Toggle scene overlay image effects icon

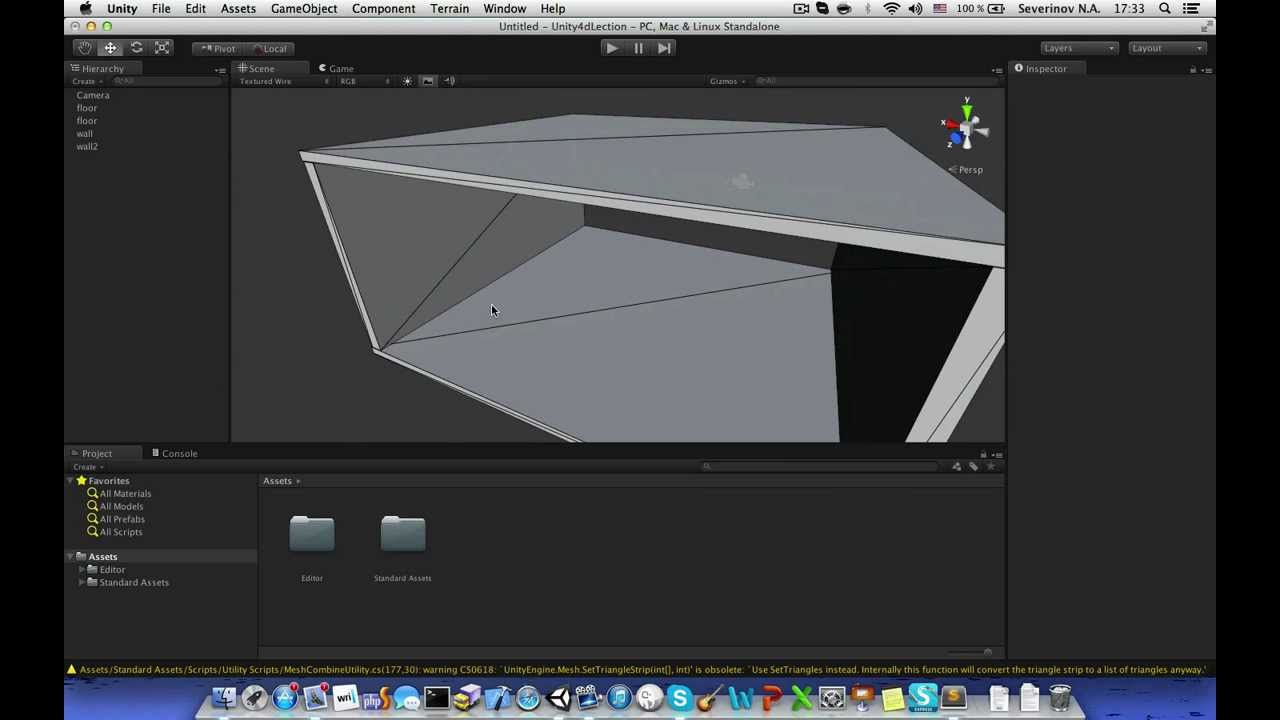click(428, 81)
